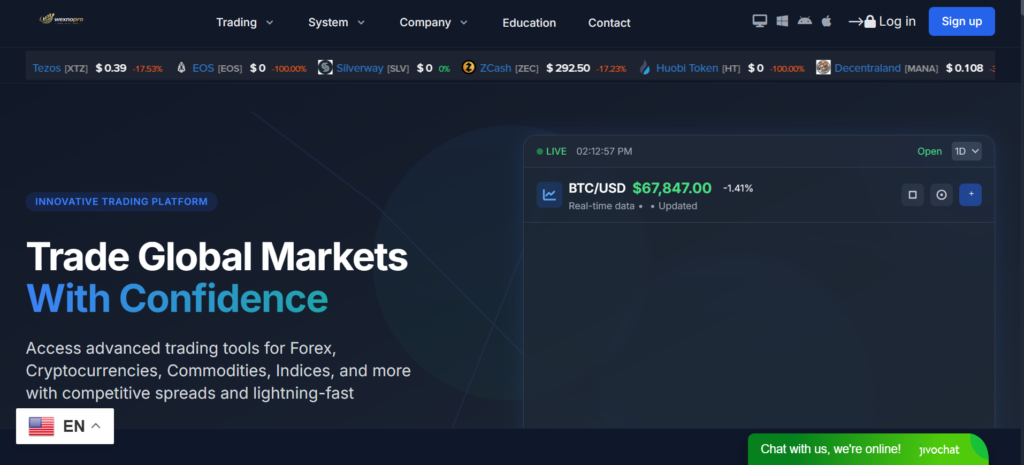Open the chat with us widget

[x=868, y=449]
